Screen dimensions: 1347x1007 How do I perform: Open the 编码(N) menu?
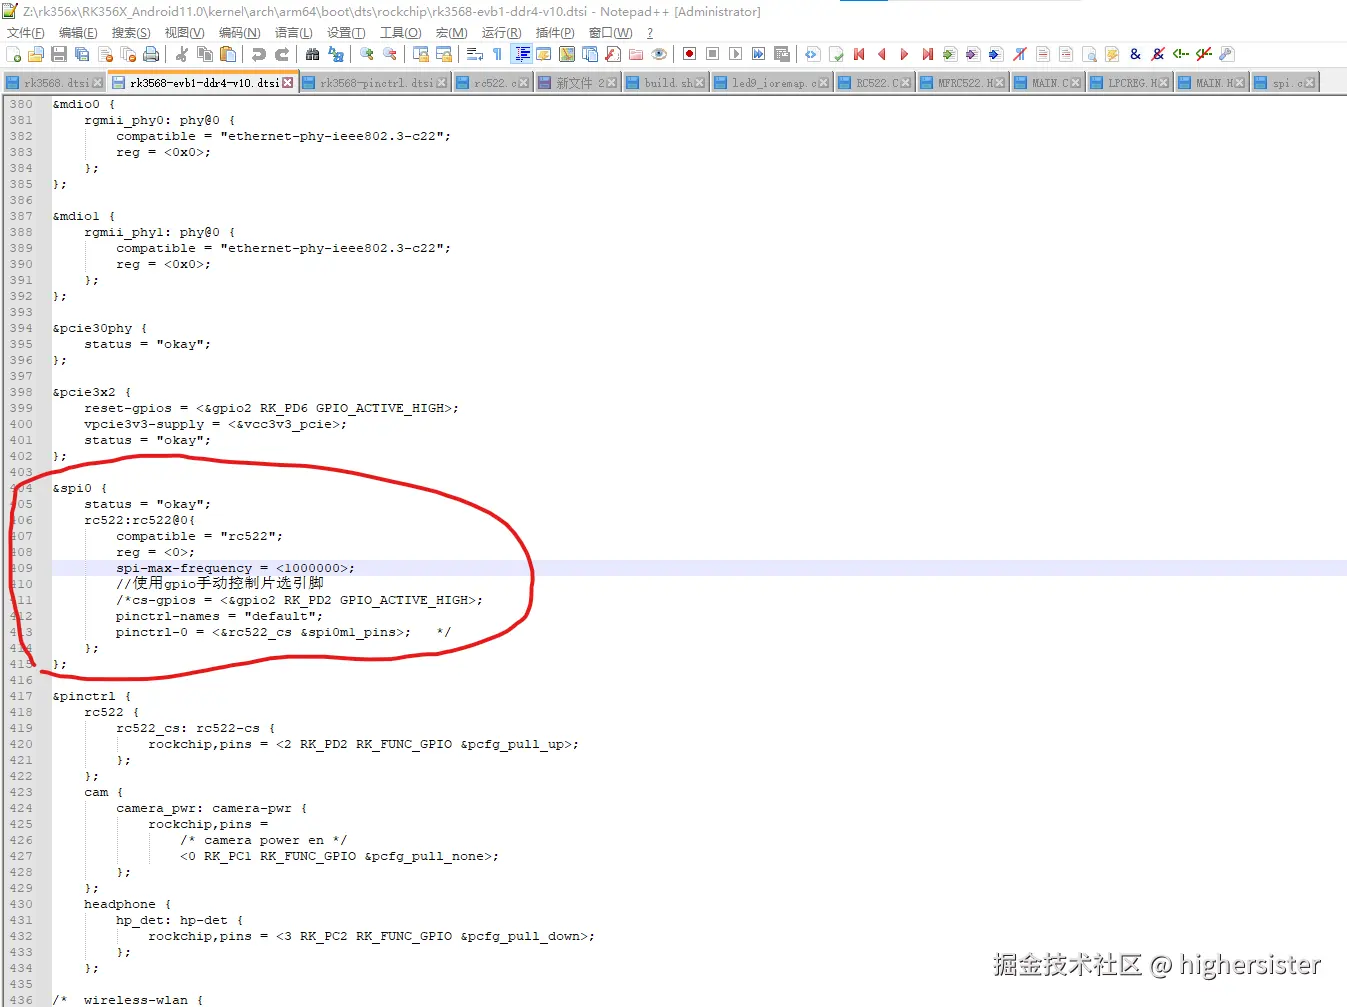click(240, 33)
